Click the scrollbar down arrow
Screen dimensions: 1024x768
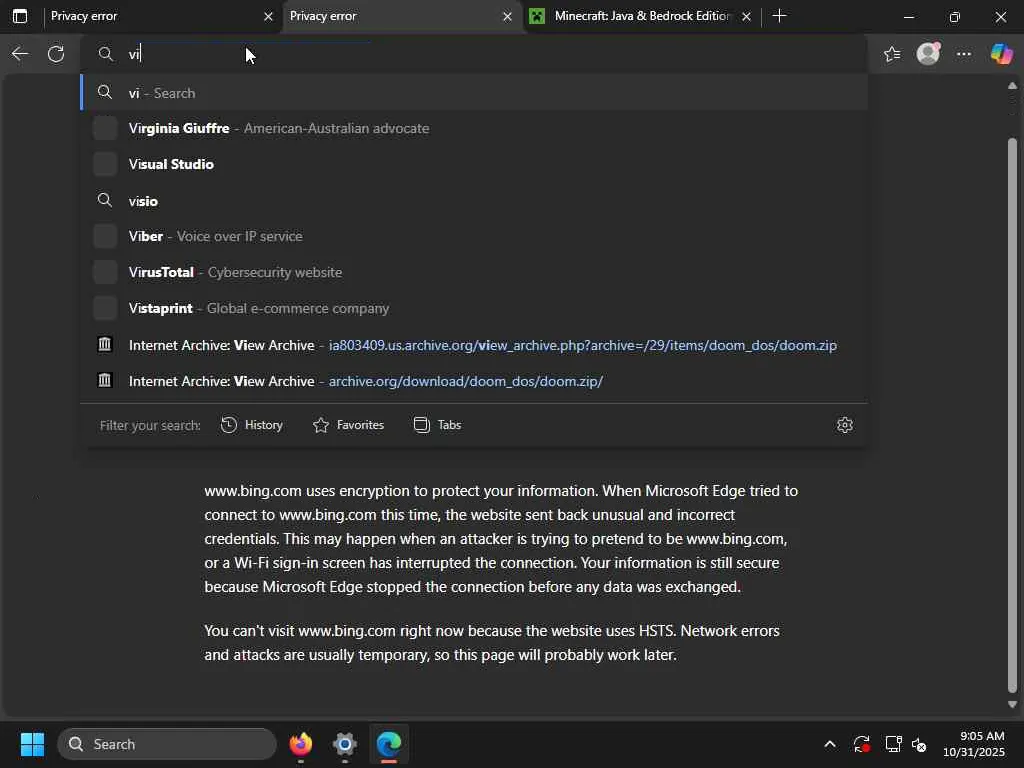pyautogui.click(x=1012, y=705)
